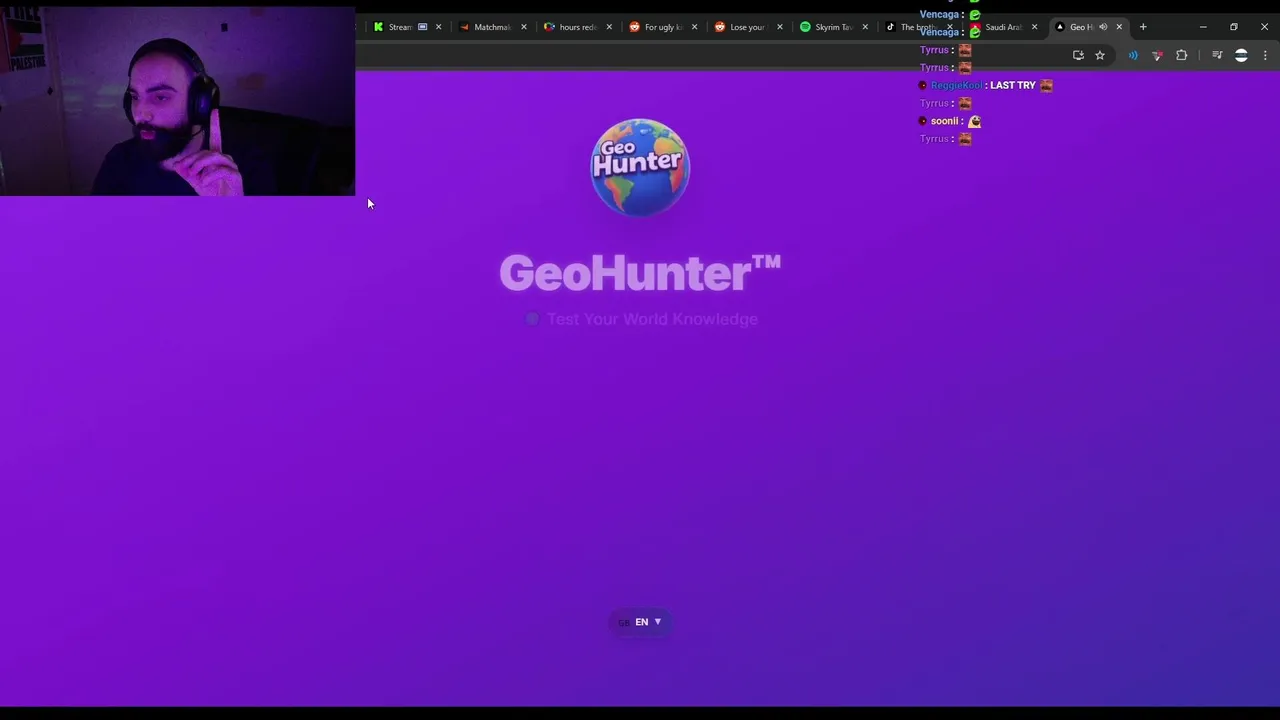The height and width of the screenshot is (720, 1280).
Task: Click the GeoHunter globe logo
Action: 640,167
